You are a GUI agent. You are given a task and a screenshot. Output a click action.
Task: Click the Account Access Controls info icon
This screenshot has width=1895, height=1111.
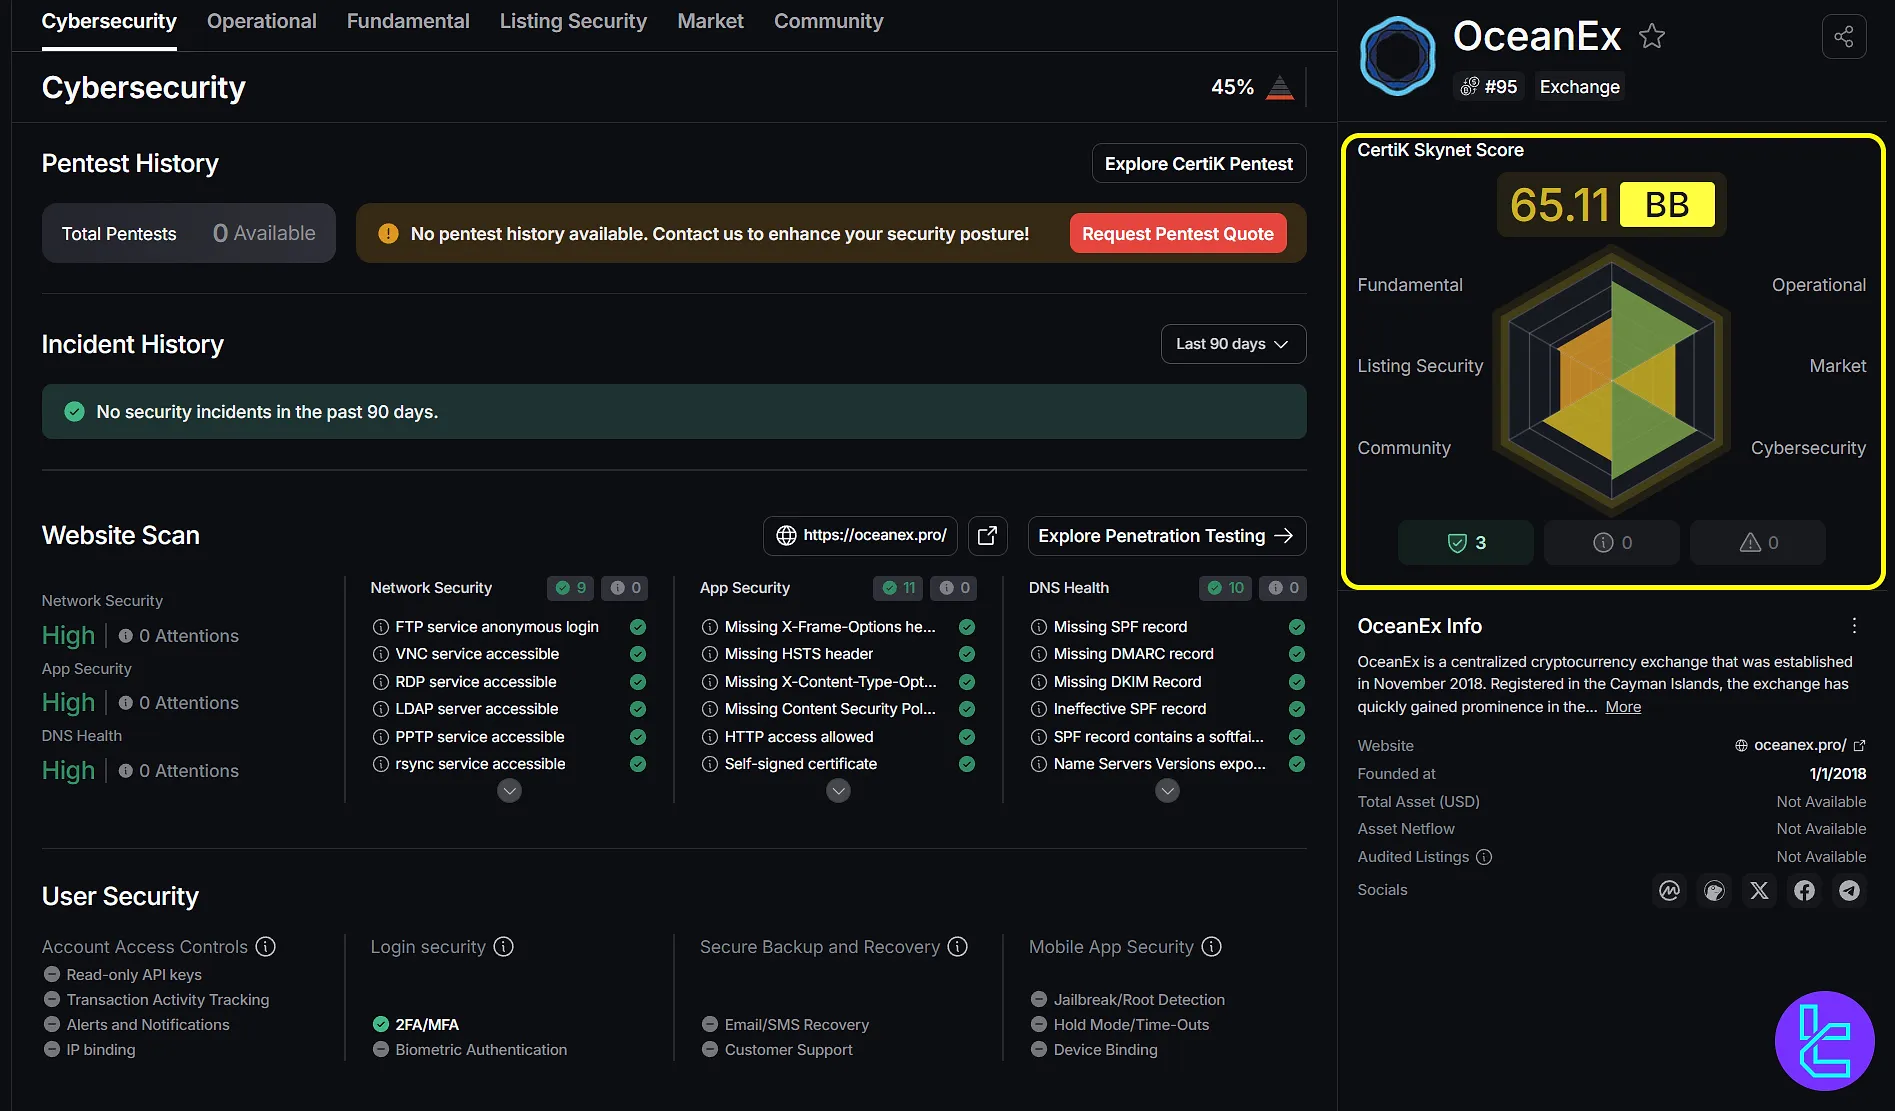pyautogui.click(x=266, y=947)
